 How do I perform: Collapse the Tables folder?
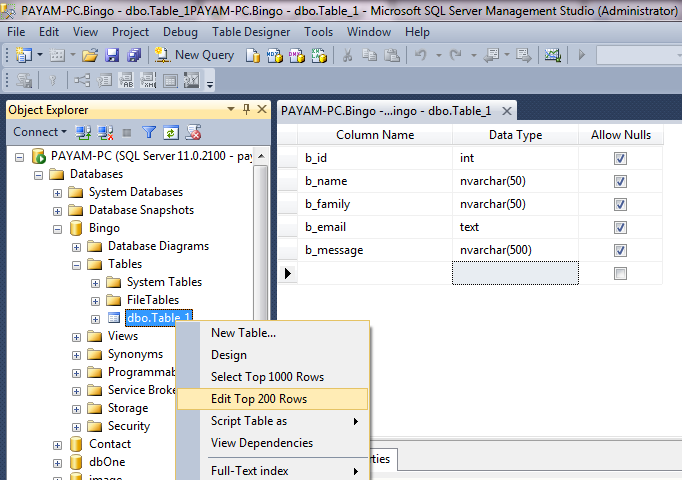77,265
